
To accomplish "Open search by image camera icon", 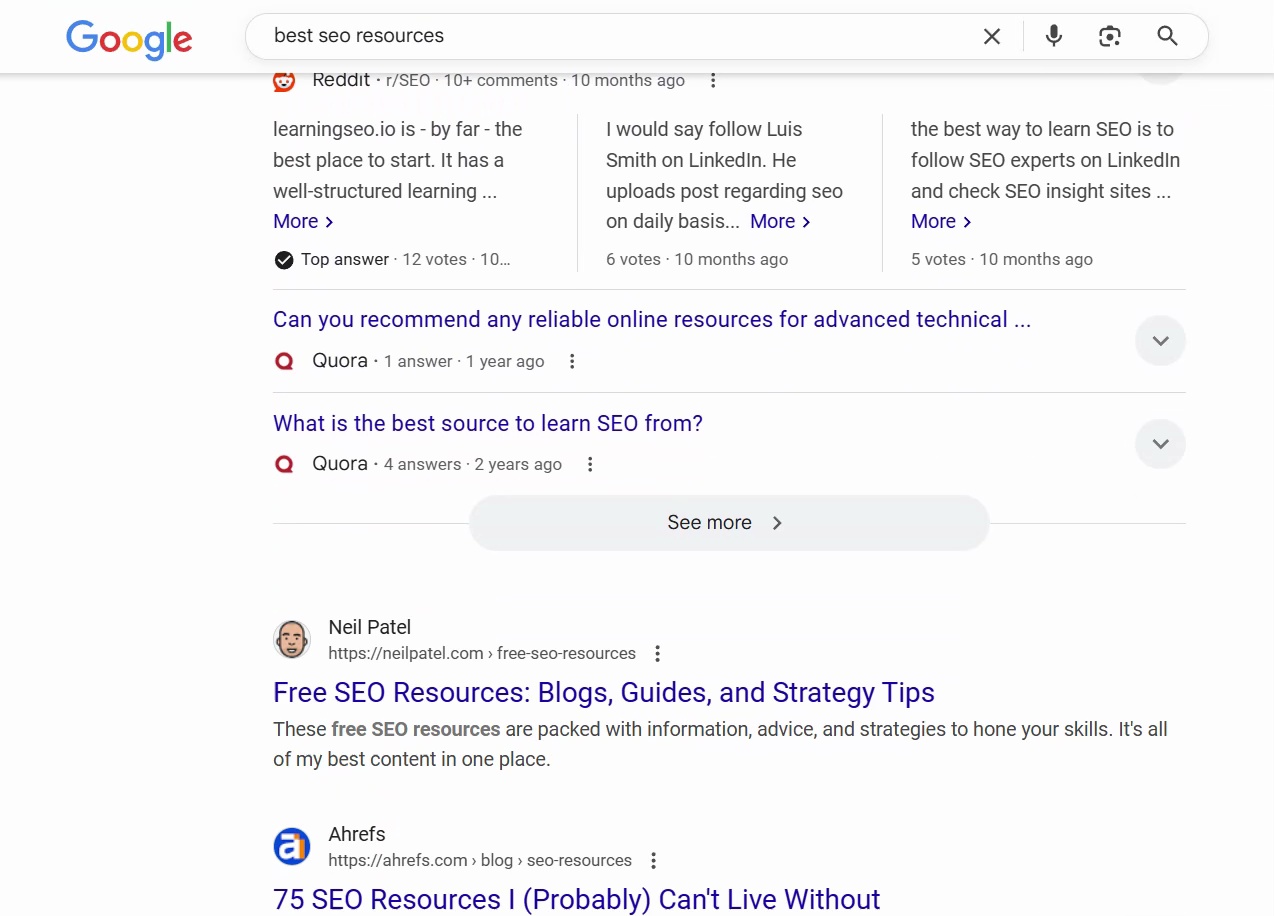I will 1109,37.
